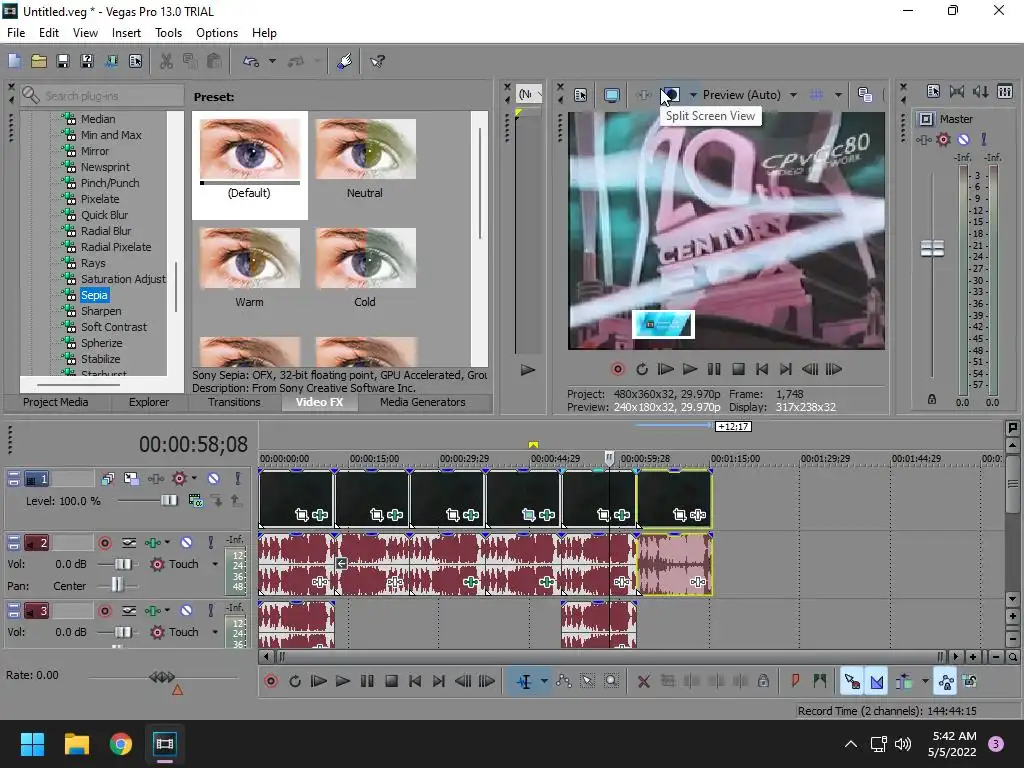1024x768 pixels.
Task: Insert a Marker with the flag icon
Action: pyautogui.click(x=795, y=682)
